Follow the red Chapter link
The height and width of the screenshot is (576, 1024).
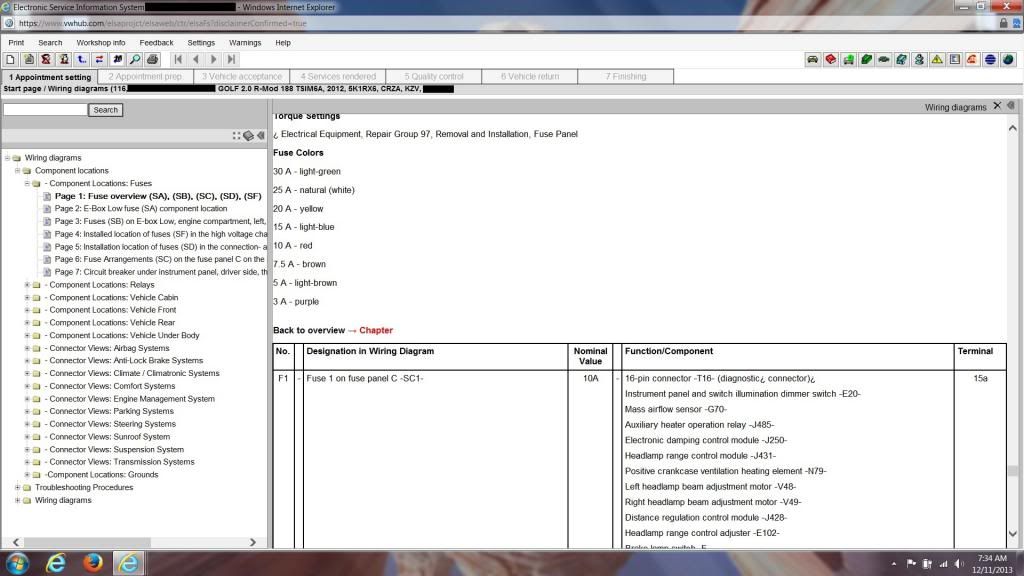click(x=376, y=330)
